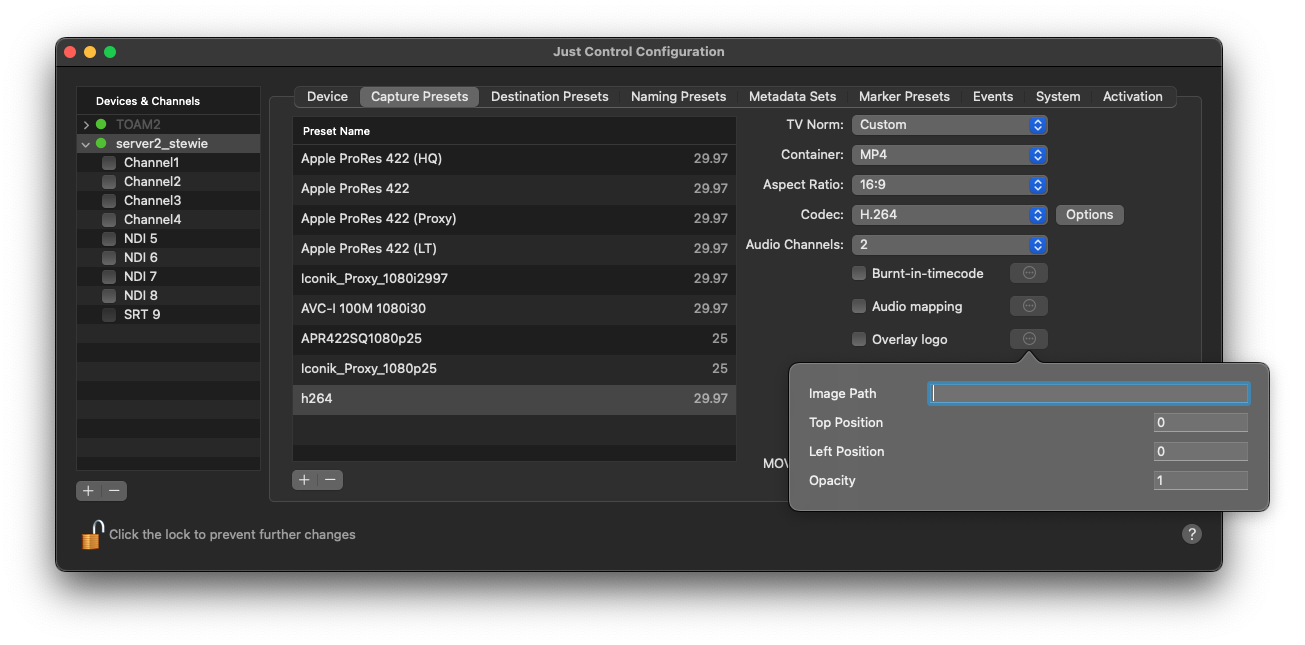Add a new device with plus button
1305x645 pixels.
[x=89, y=491]
